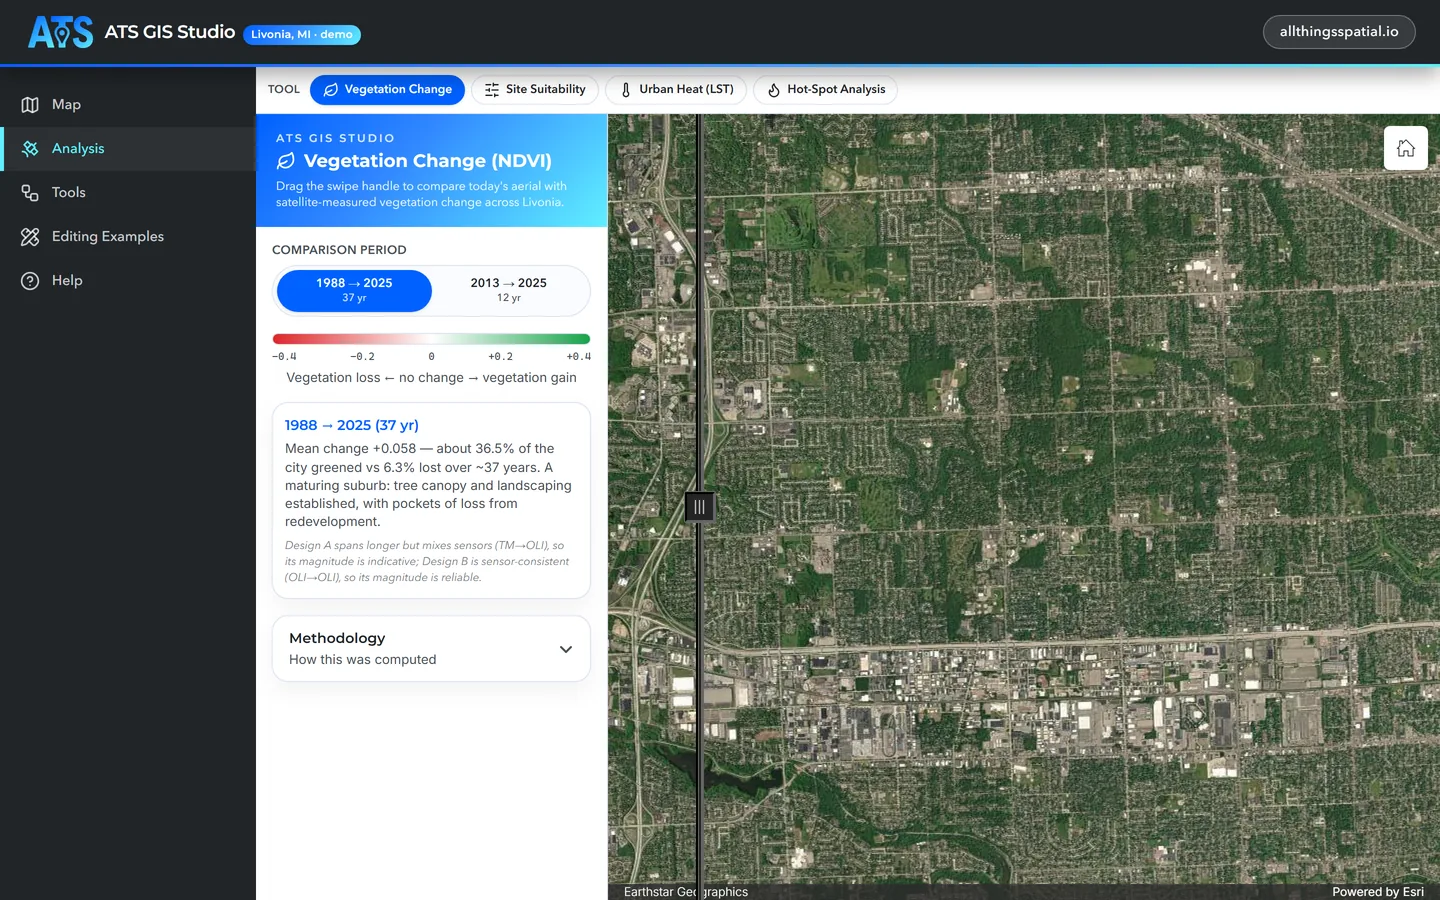
Task: Click the 'Vegetation loss ← no change → vegetation gain' caption
Action: coord(431,378)
